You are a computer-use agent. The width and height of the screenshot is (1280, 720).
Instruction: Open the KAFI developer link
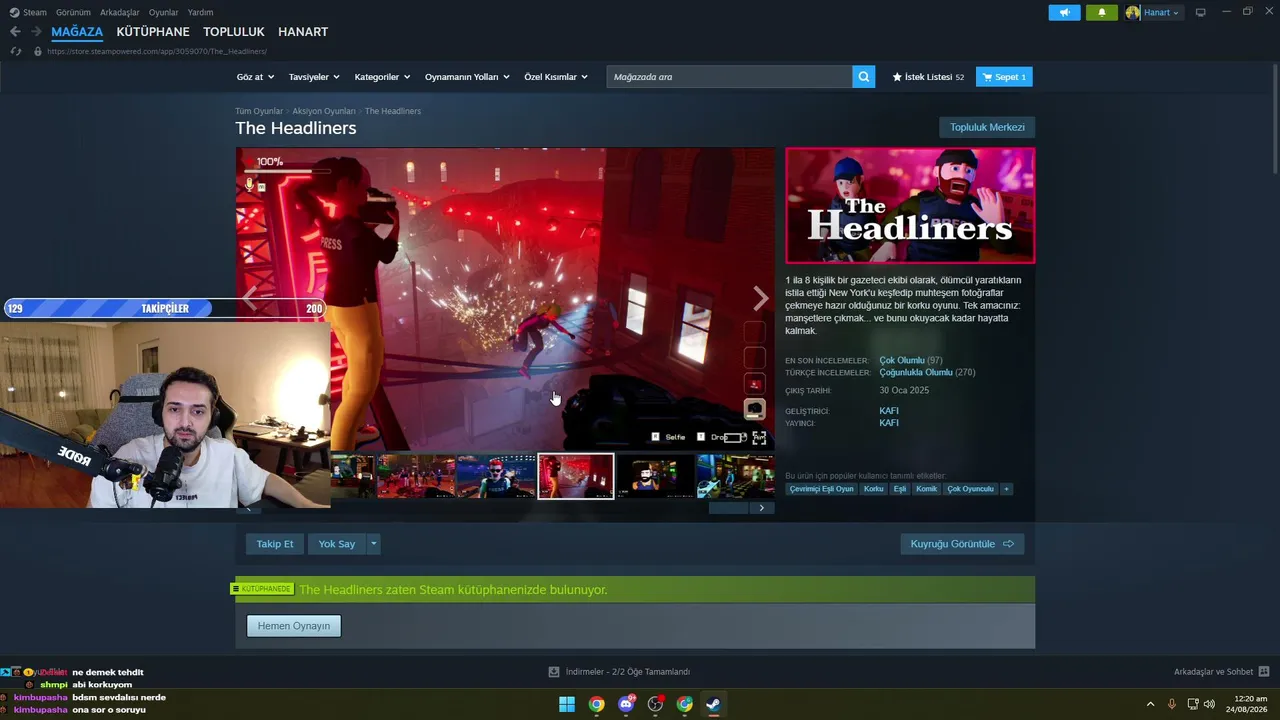[x=889, y=411]
